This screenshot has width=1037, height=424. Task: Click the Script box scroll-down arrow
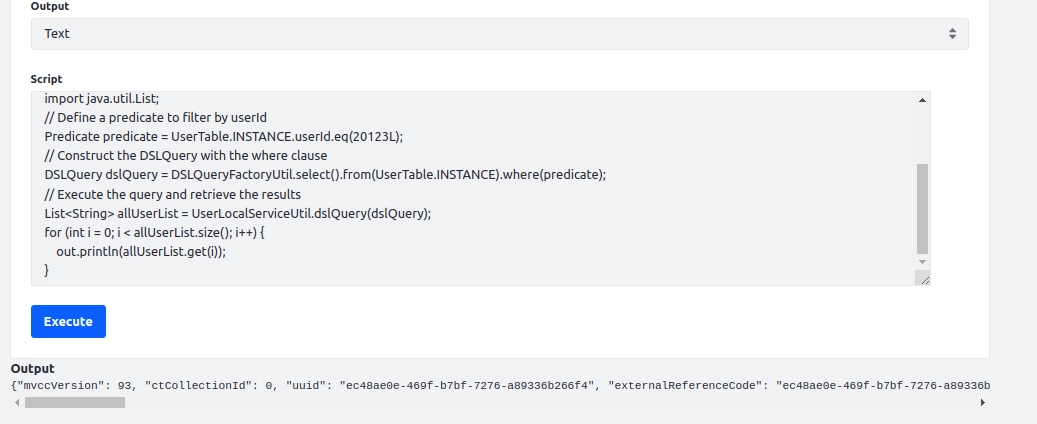[923, 263]
